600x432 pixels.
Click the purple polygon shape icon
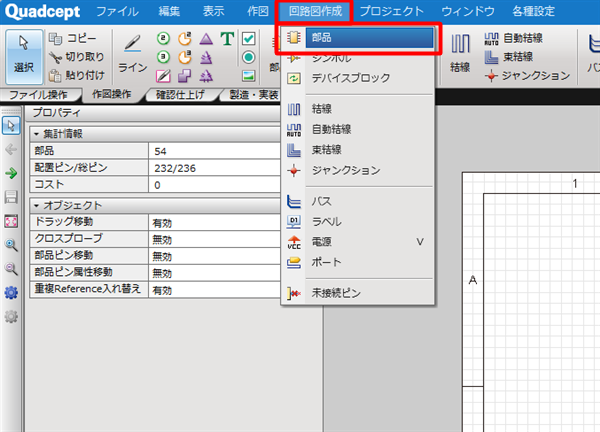coord(185,76)
